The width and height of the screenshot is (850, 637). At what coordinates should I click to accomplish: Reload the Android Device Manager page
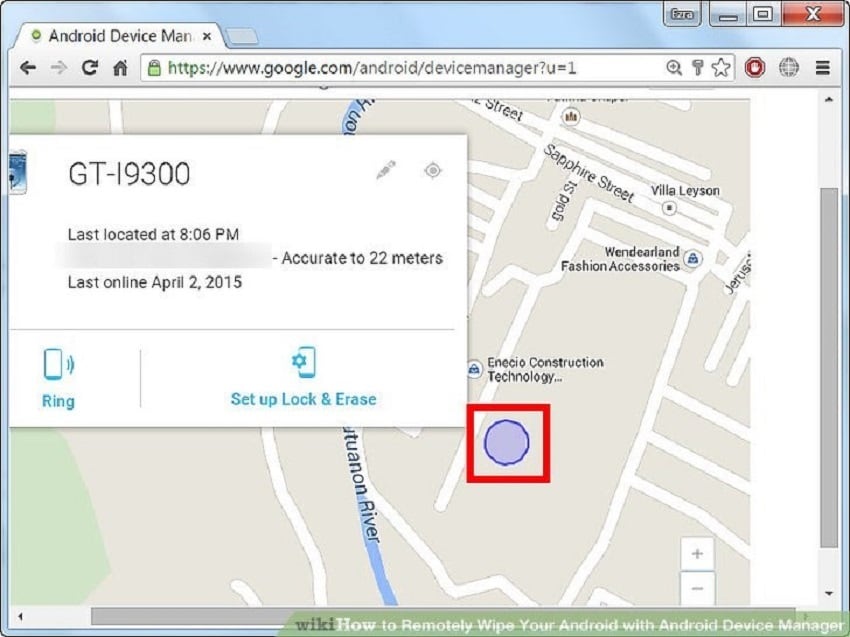(x=90, y=67)
